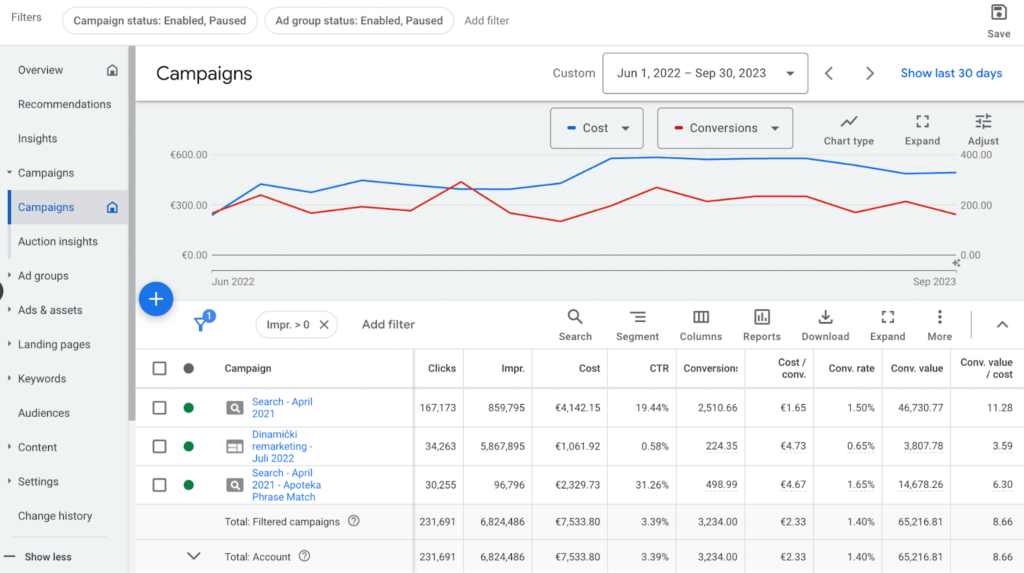Viewport: 1024px width, 573px height.
Task: Open the Search - April 2021 - Apoteka campaign link
Action: 285,485
